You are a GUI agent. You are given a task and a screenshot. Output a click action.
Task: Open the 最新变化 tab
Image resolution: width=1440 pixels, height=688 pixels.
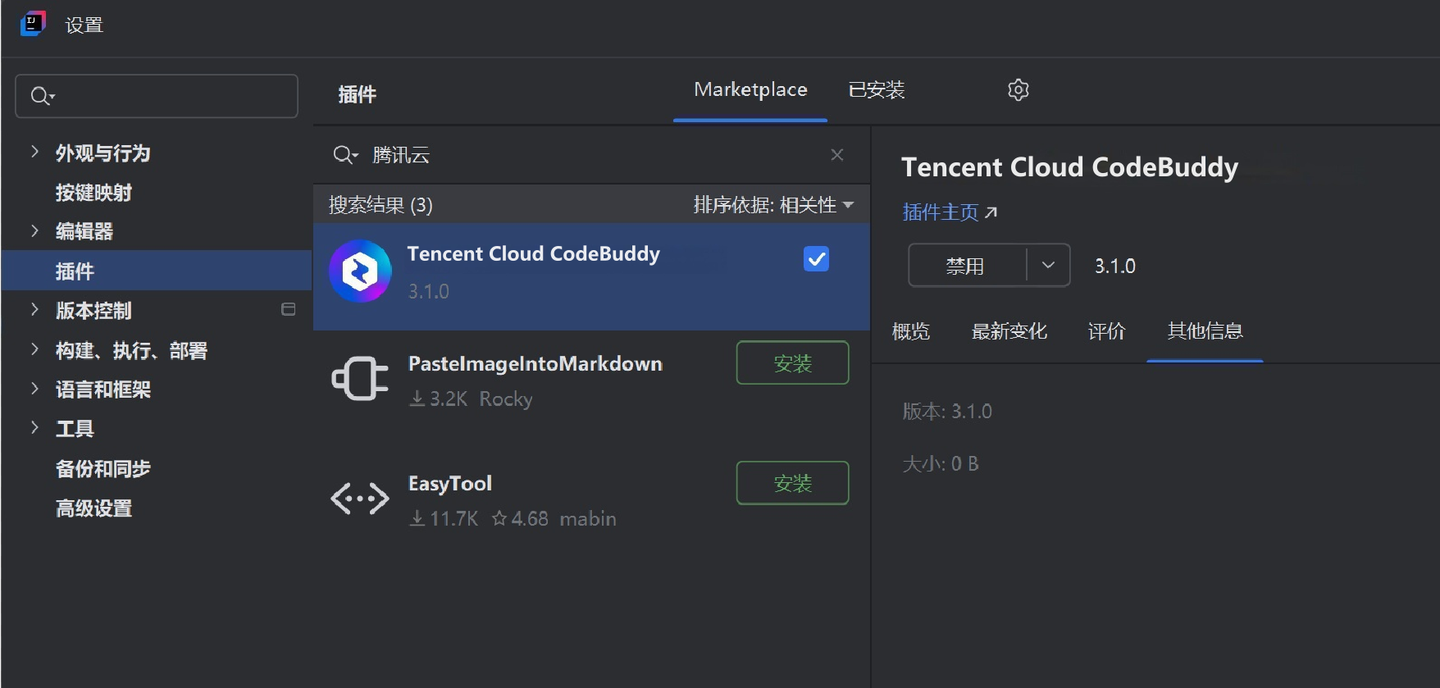point(1009,331)
